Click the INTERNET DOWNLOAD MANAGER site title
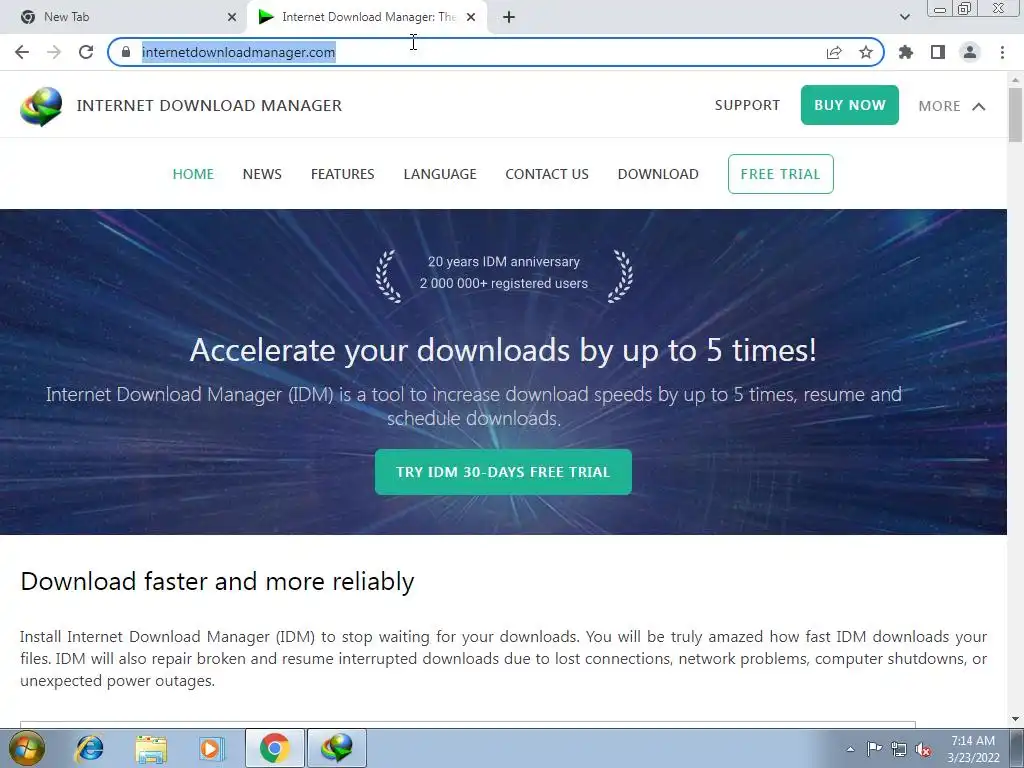Screen dimensions: 1024x768 (209, 105)
